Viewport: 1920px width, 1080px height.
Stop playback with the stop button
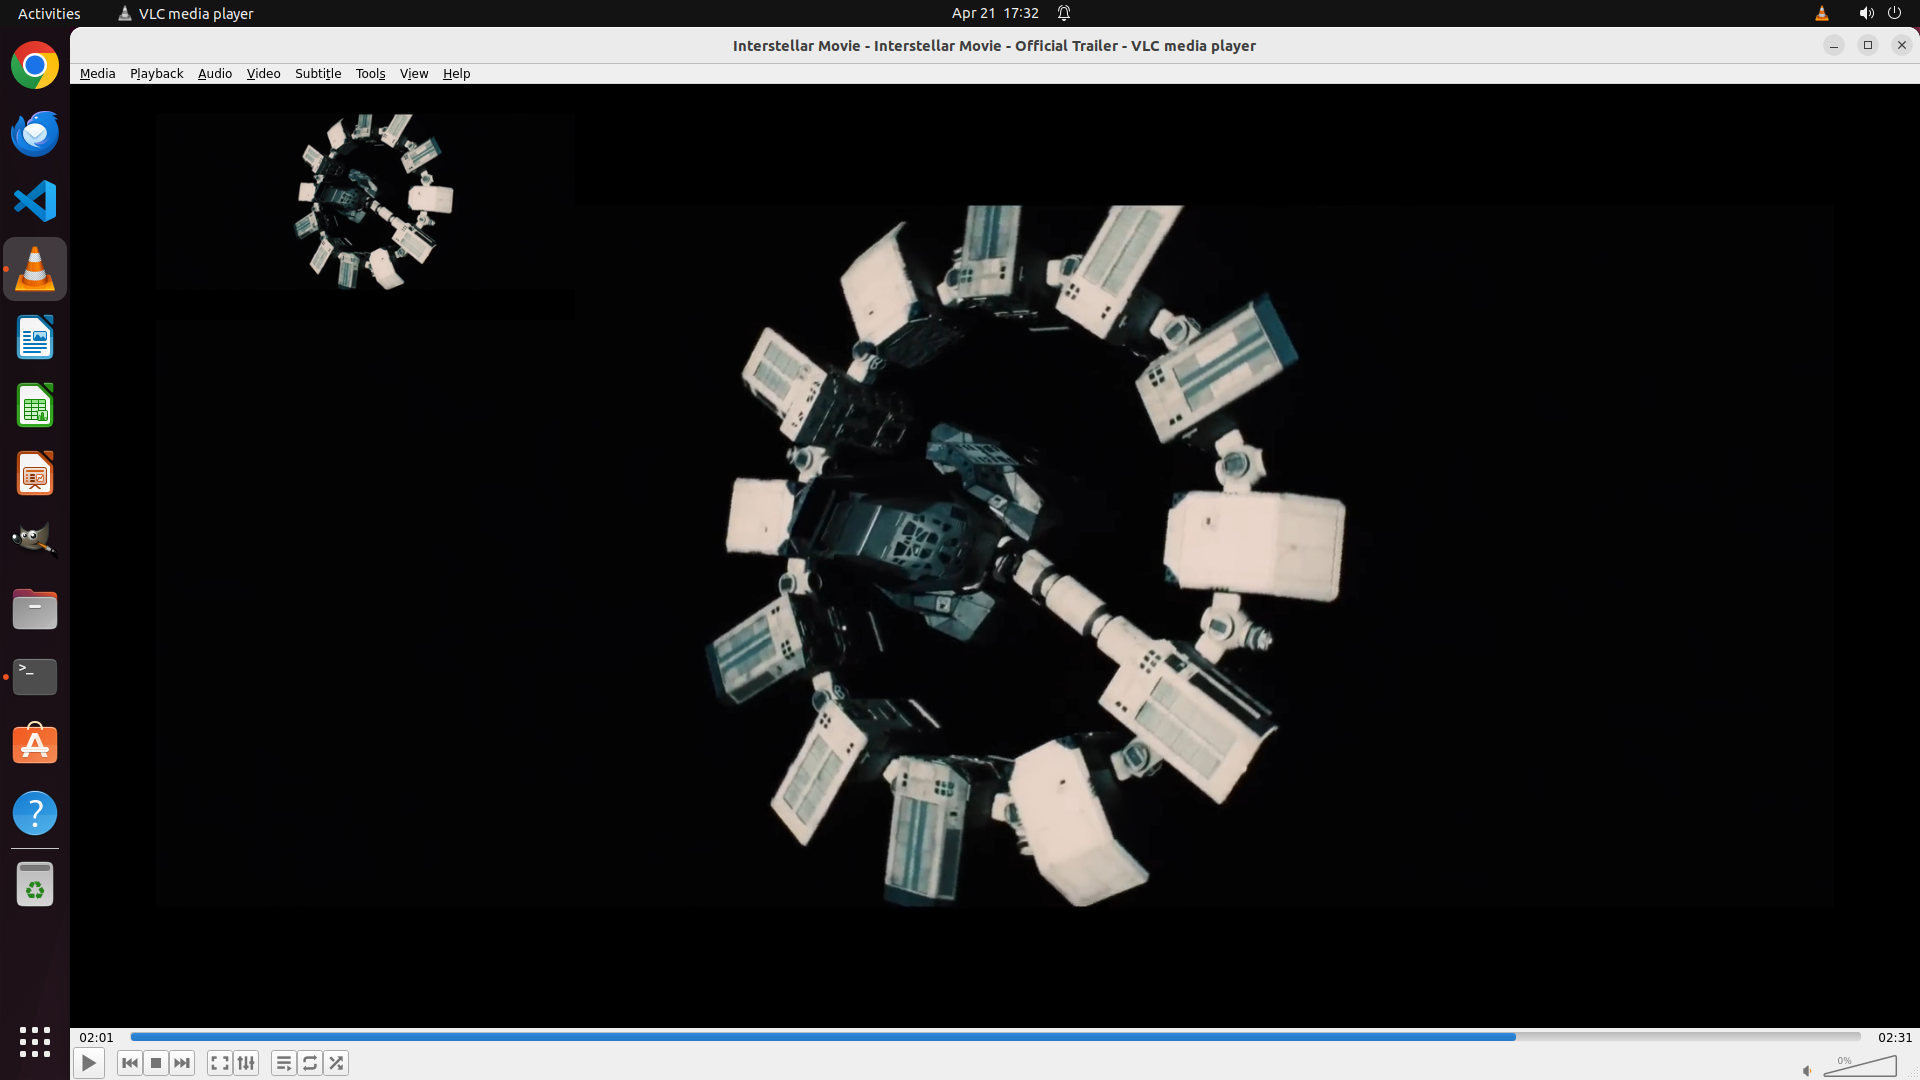156,1063
